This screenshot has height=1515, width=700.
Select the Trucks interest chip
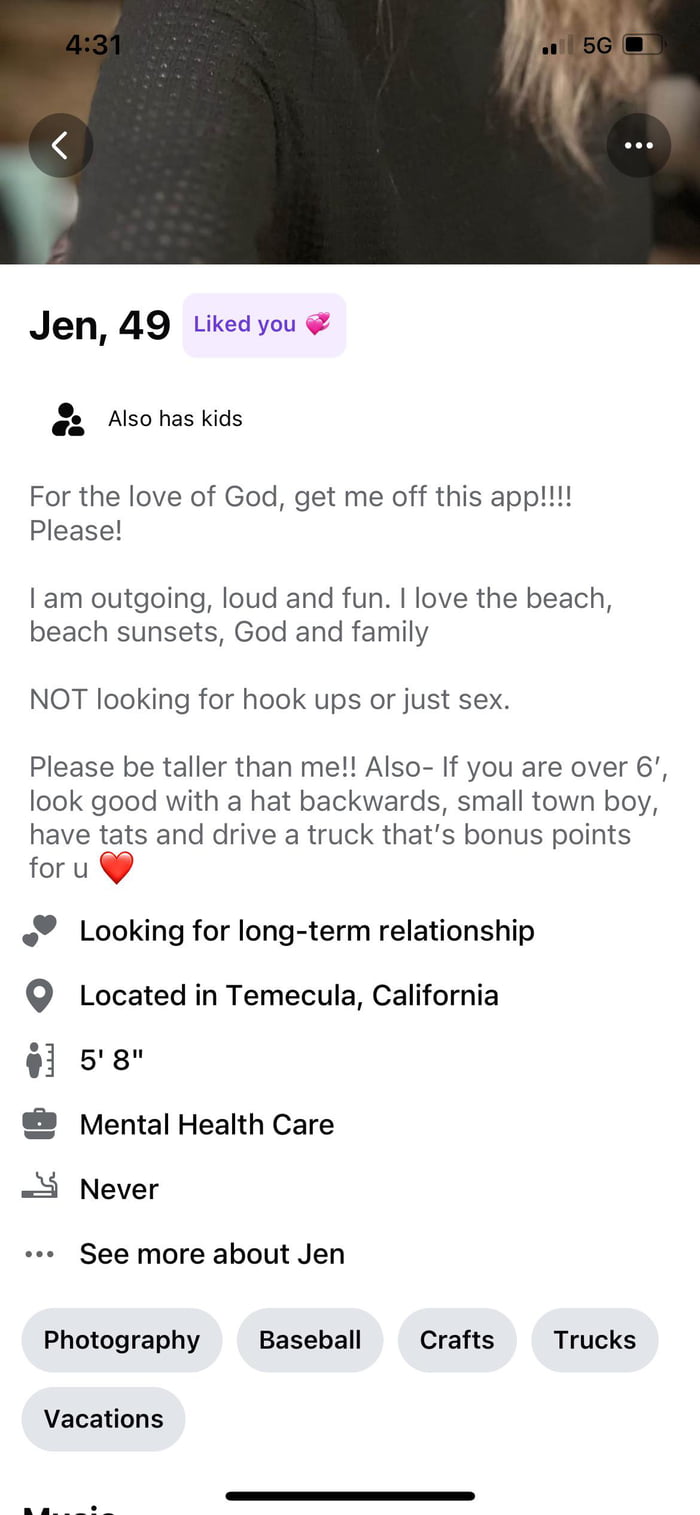point(595,1340)
